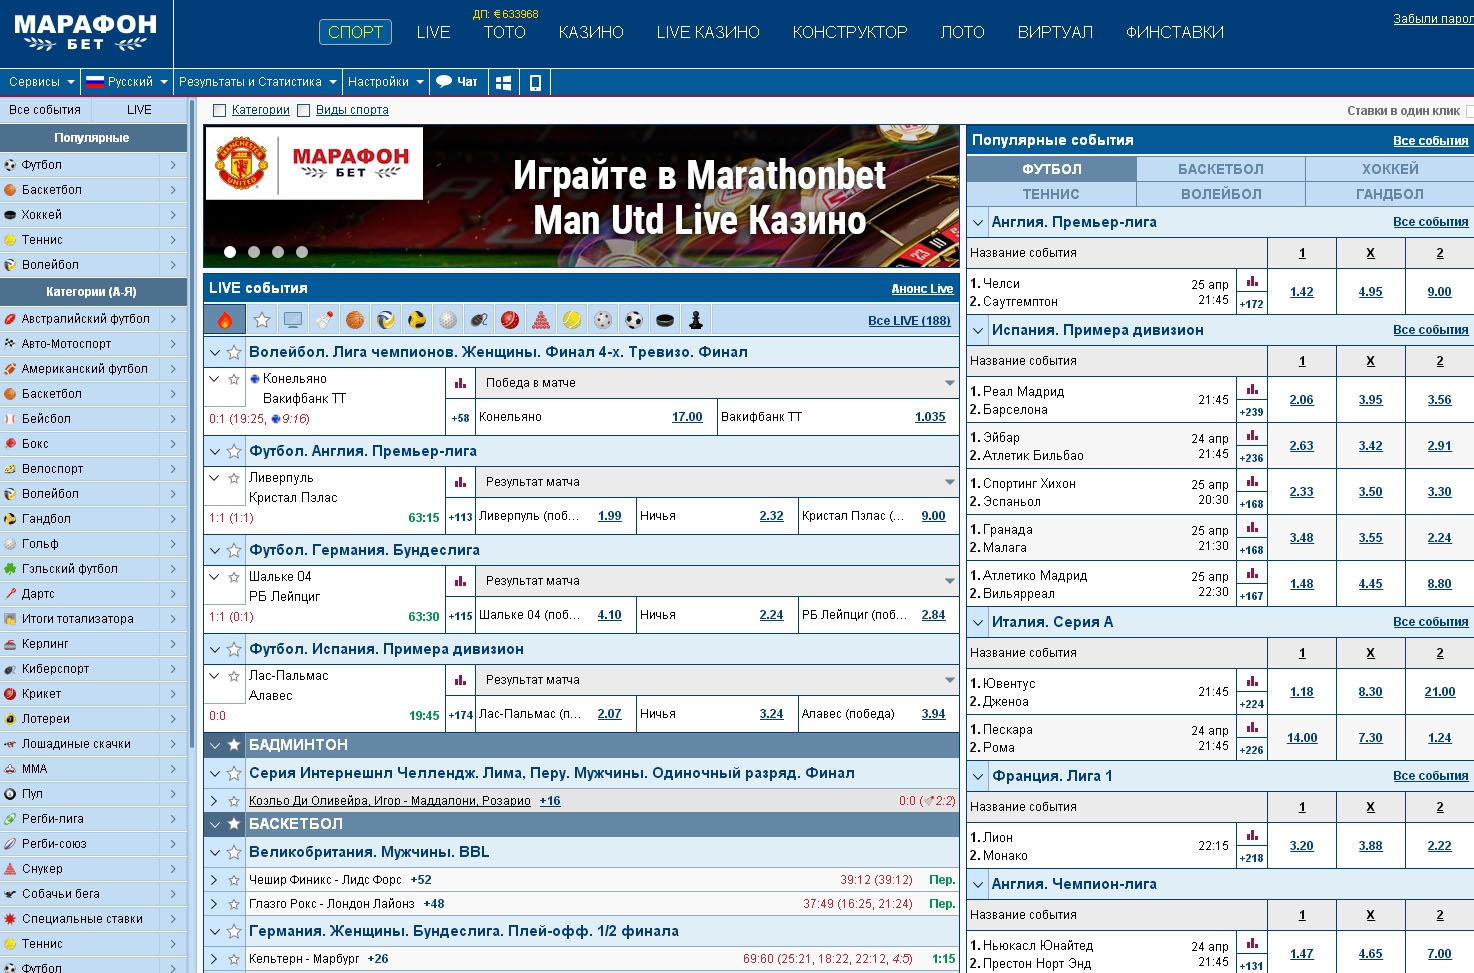
Task: Select the second banner carousel dot
Action: point(254,252)
